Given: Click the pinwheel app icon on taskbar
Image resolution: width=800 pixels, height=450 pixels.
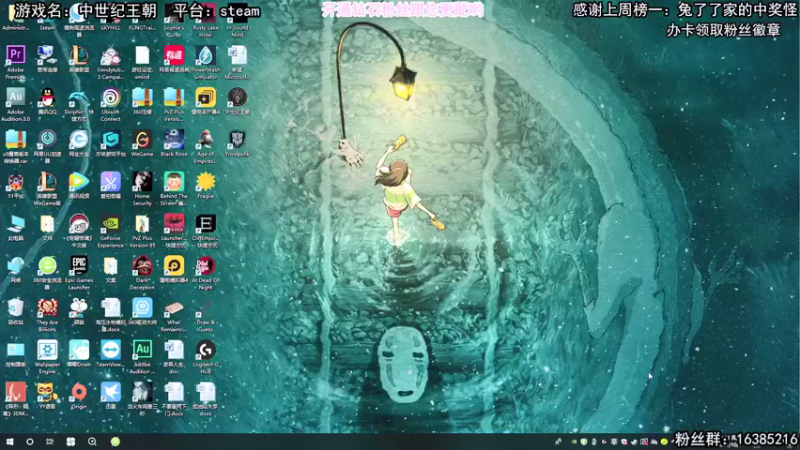Looking at the screenshot, I should click(x=70, y=442).
